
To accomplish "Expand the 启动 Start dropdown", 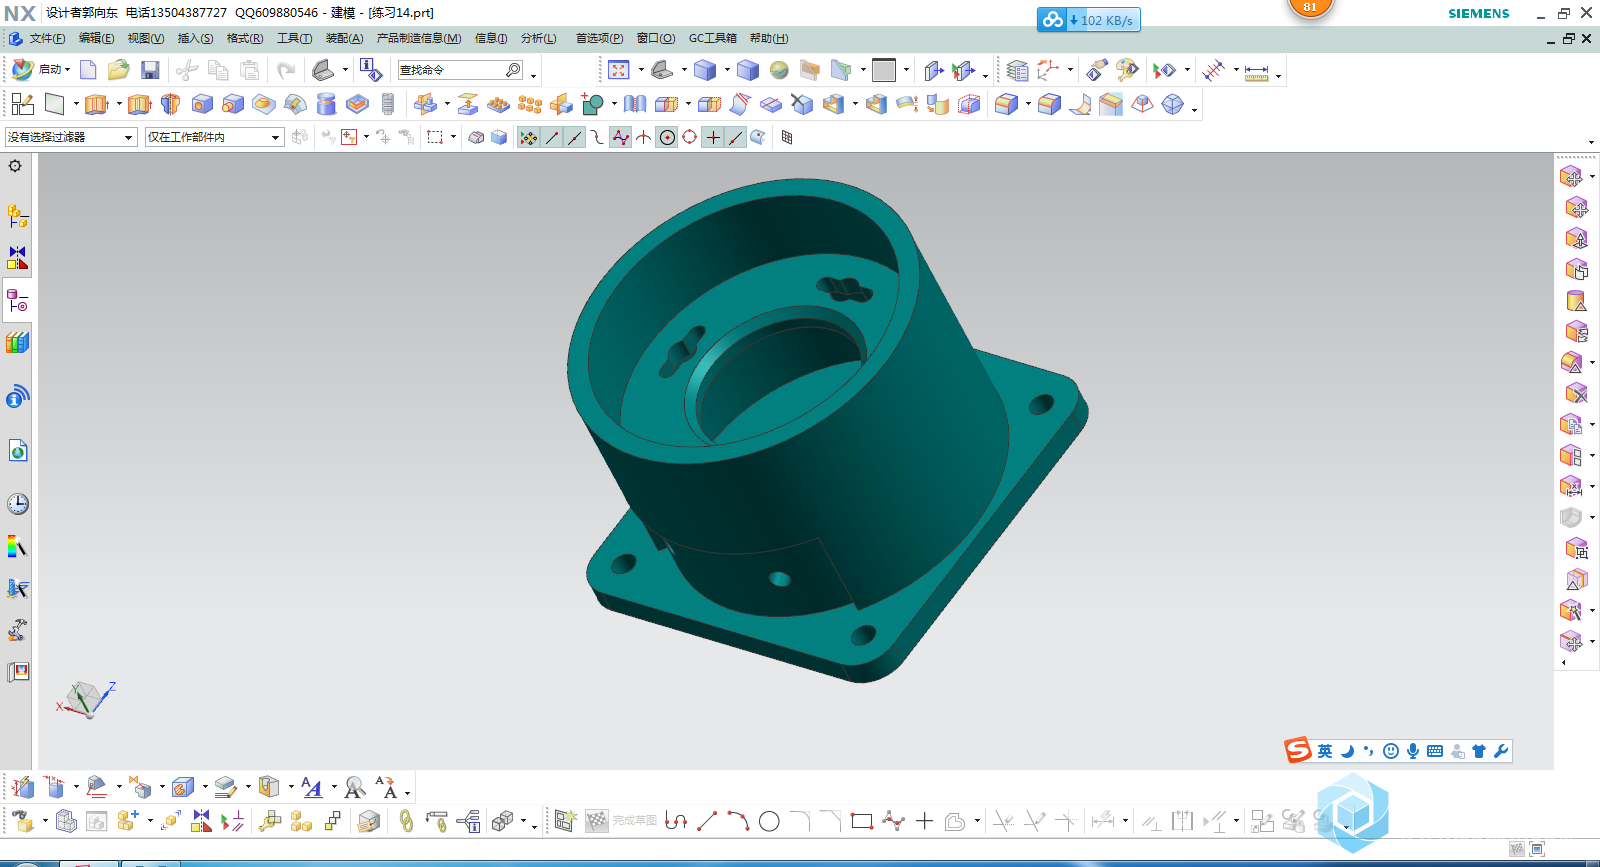I will click(x=67, y=70).
